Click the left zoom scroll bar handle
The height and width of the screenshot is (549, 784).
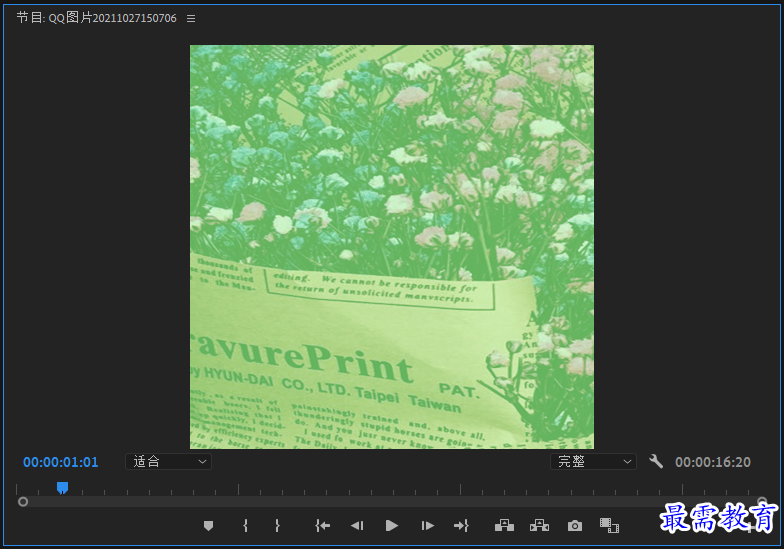[22, 502]
